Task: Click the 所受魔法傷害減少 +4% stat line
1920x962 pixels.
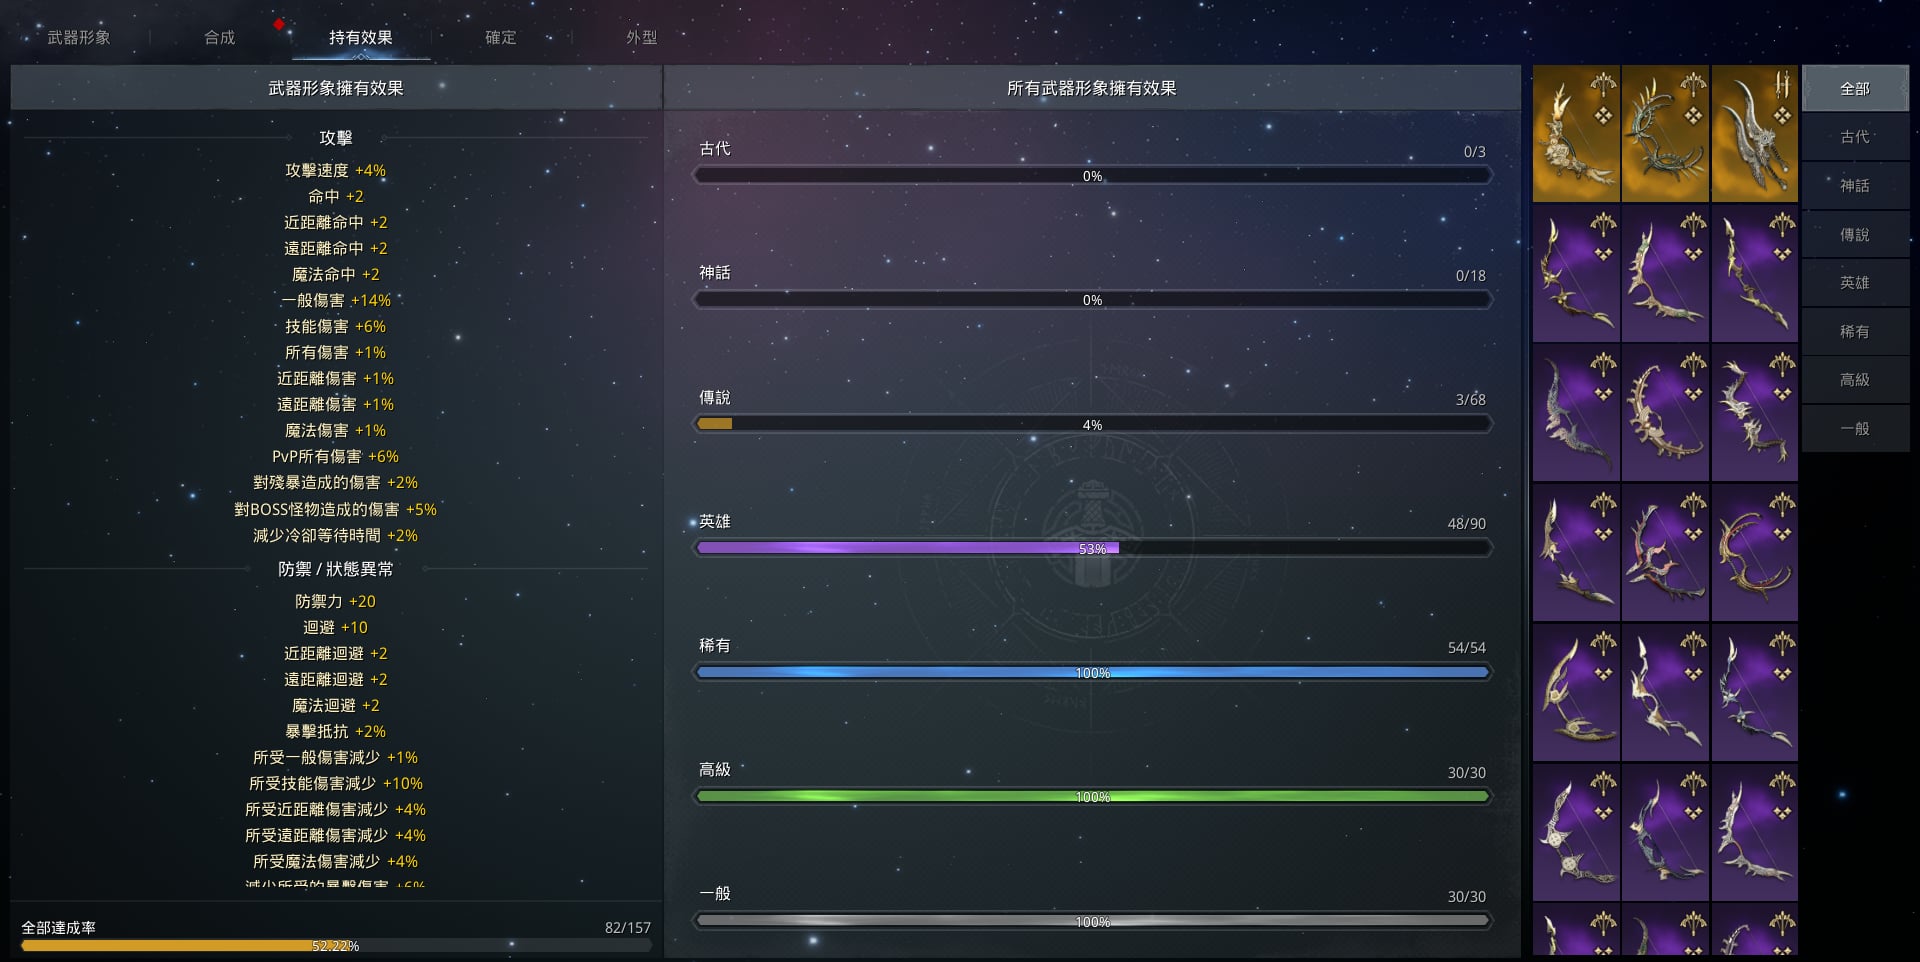Action: coord(336,862)
